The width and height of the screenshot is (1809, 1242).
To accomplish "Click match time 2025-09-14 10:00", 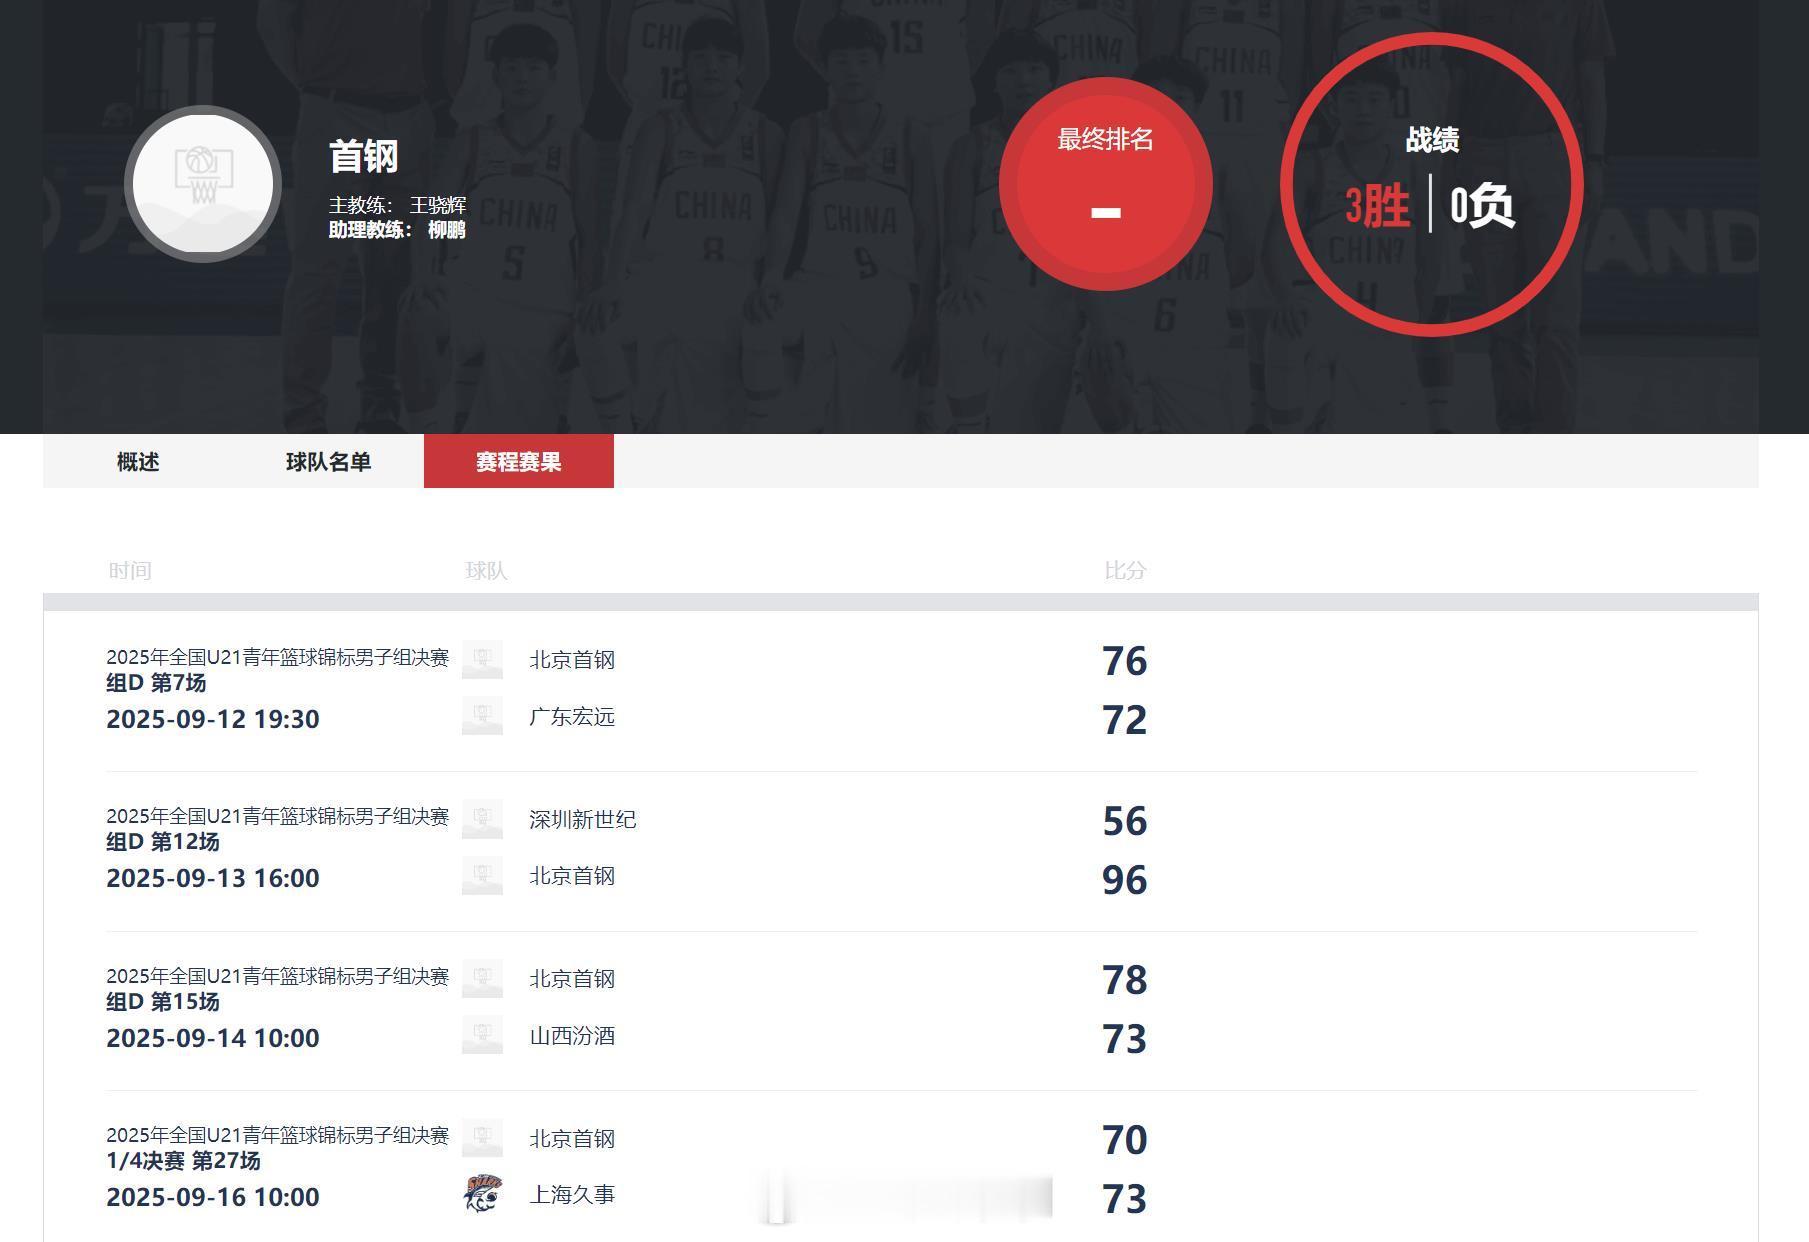I will (213, 1038).
